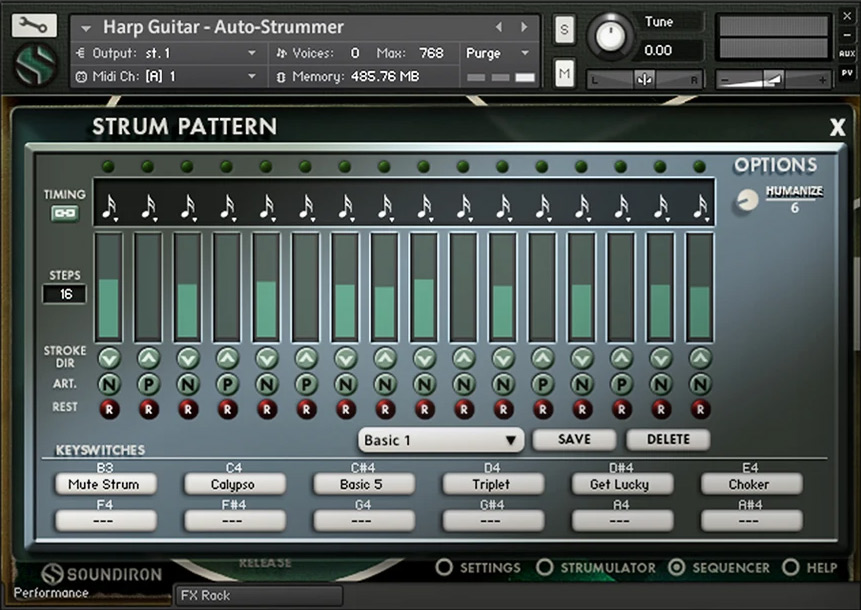Toggle rest on step 11
861x610 pixels.
(503, 409)
